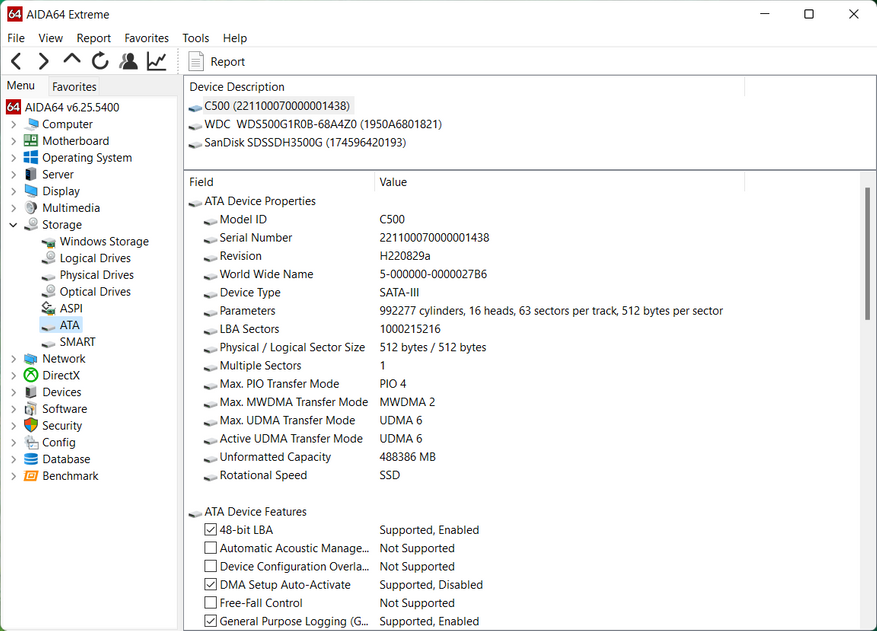Select the SMART item in Storage tree
The height and width of the screenshot is (631, 877).
click(x=77, y=342)
